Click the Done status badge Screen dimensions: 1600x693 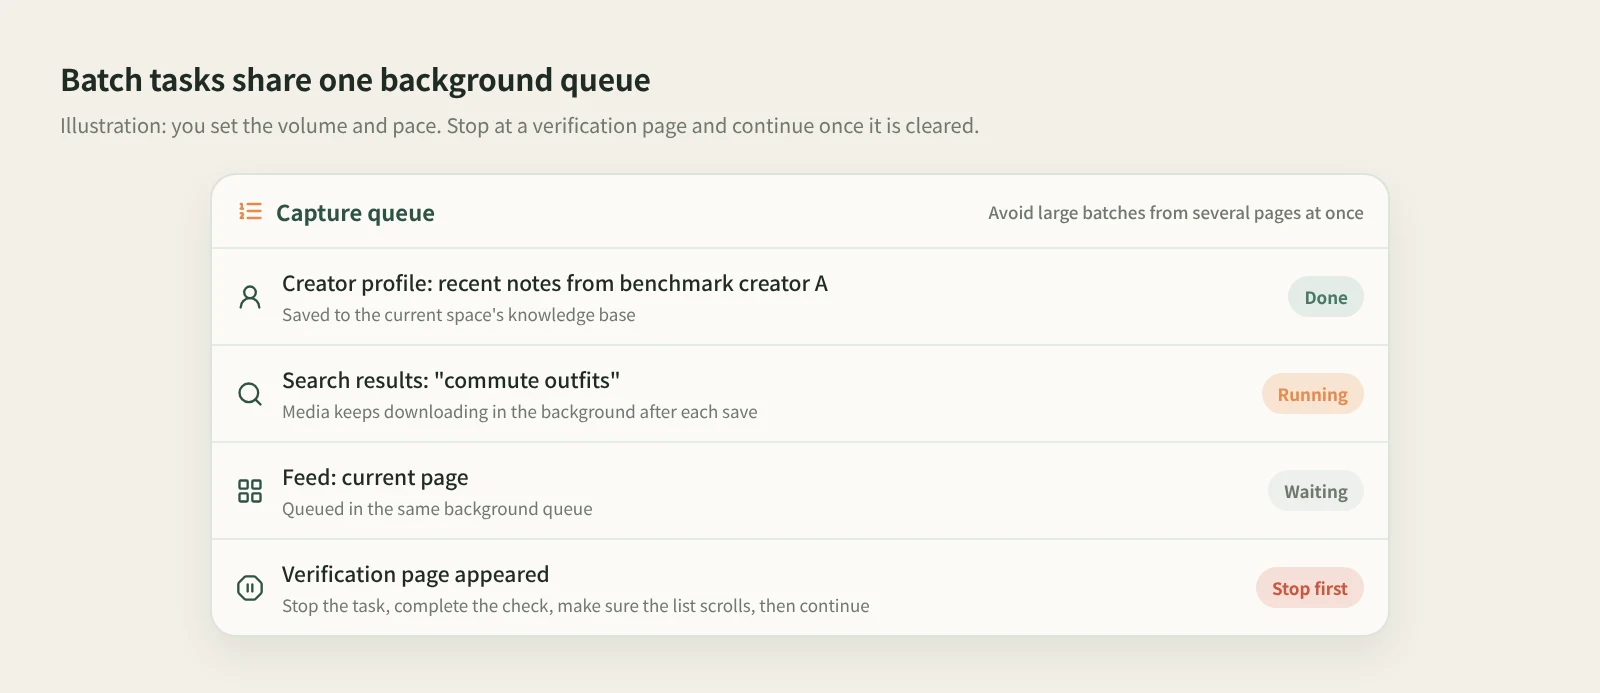click(x=1325, y=297)
